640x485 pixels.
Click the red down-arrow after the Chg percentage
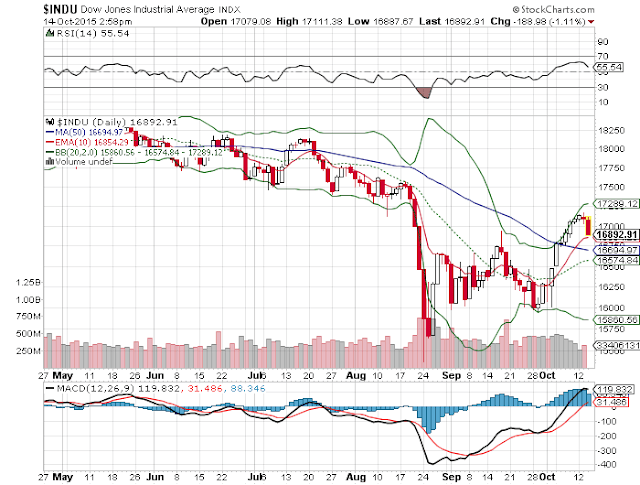(x=591, y=22)
